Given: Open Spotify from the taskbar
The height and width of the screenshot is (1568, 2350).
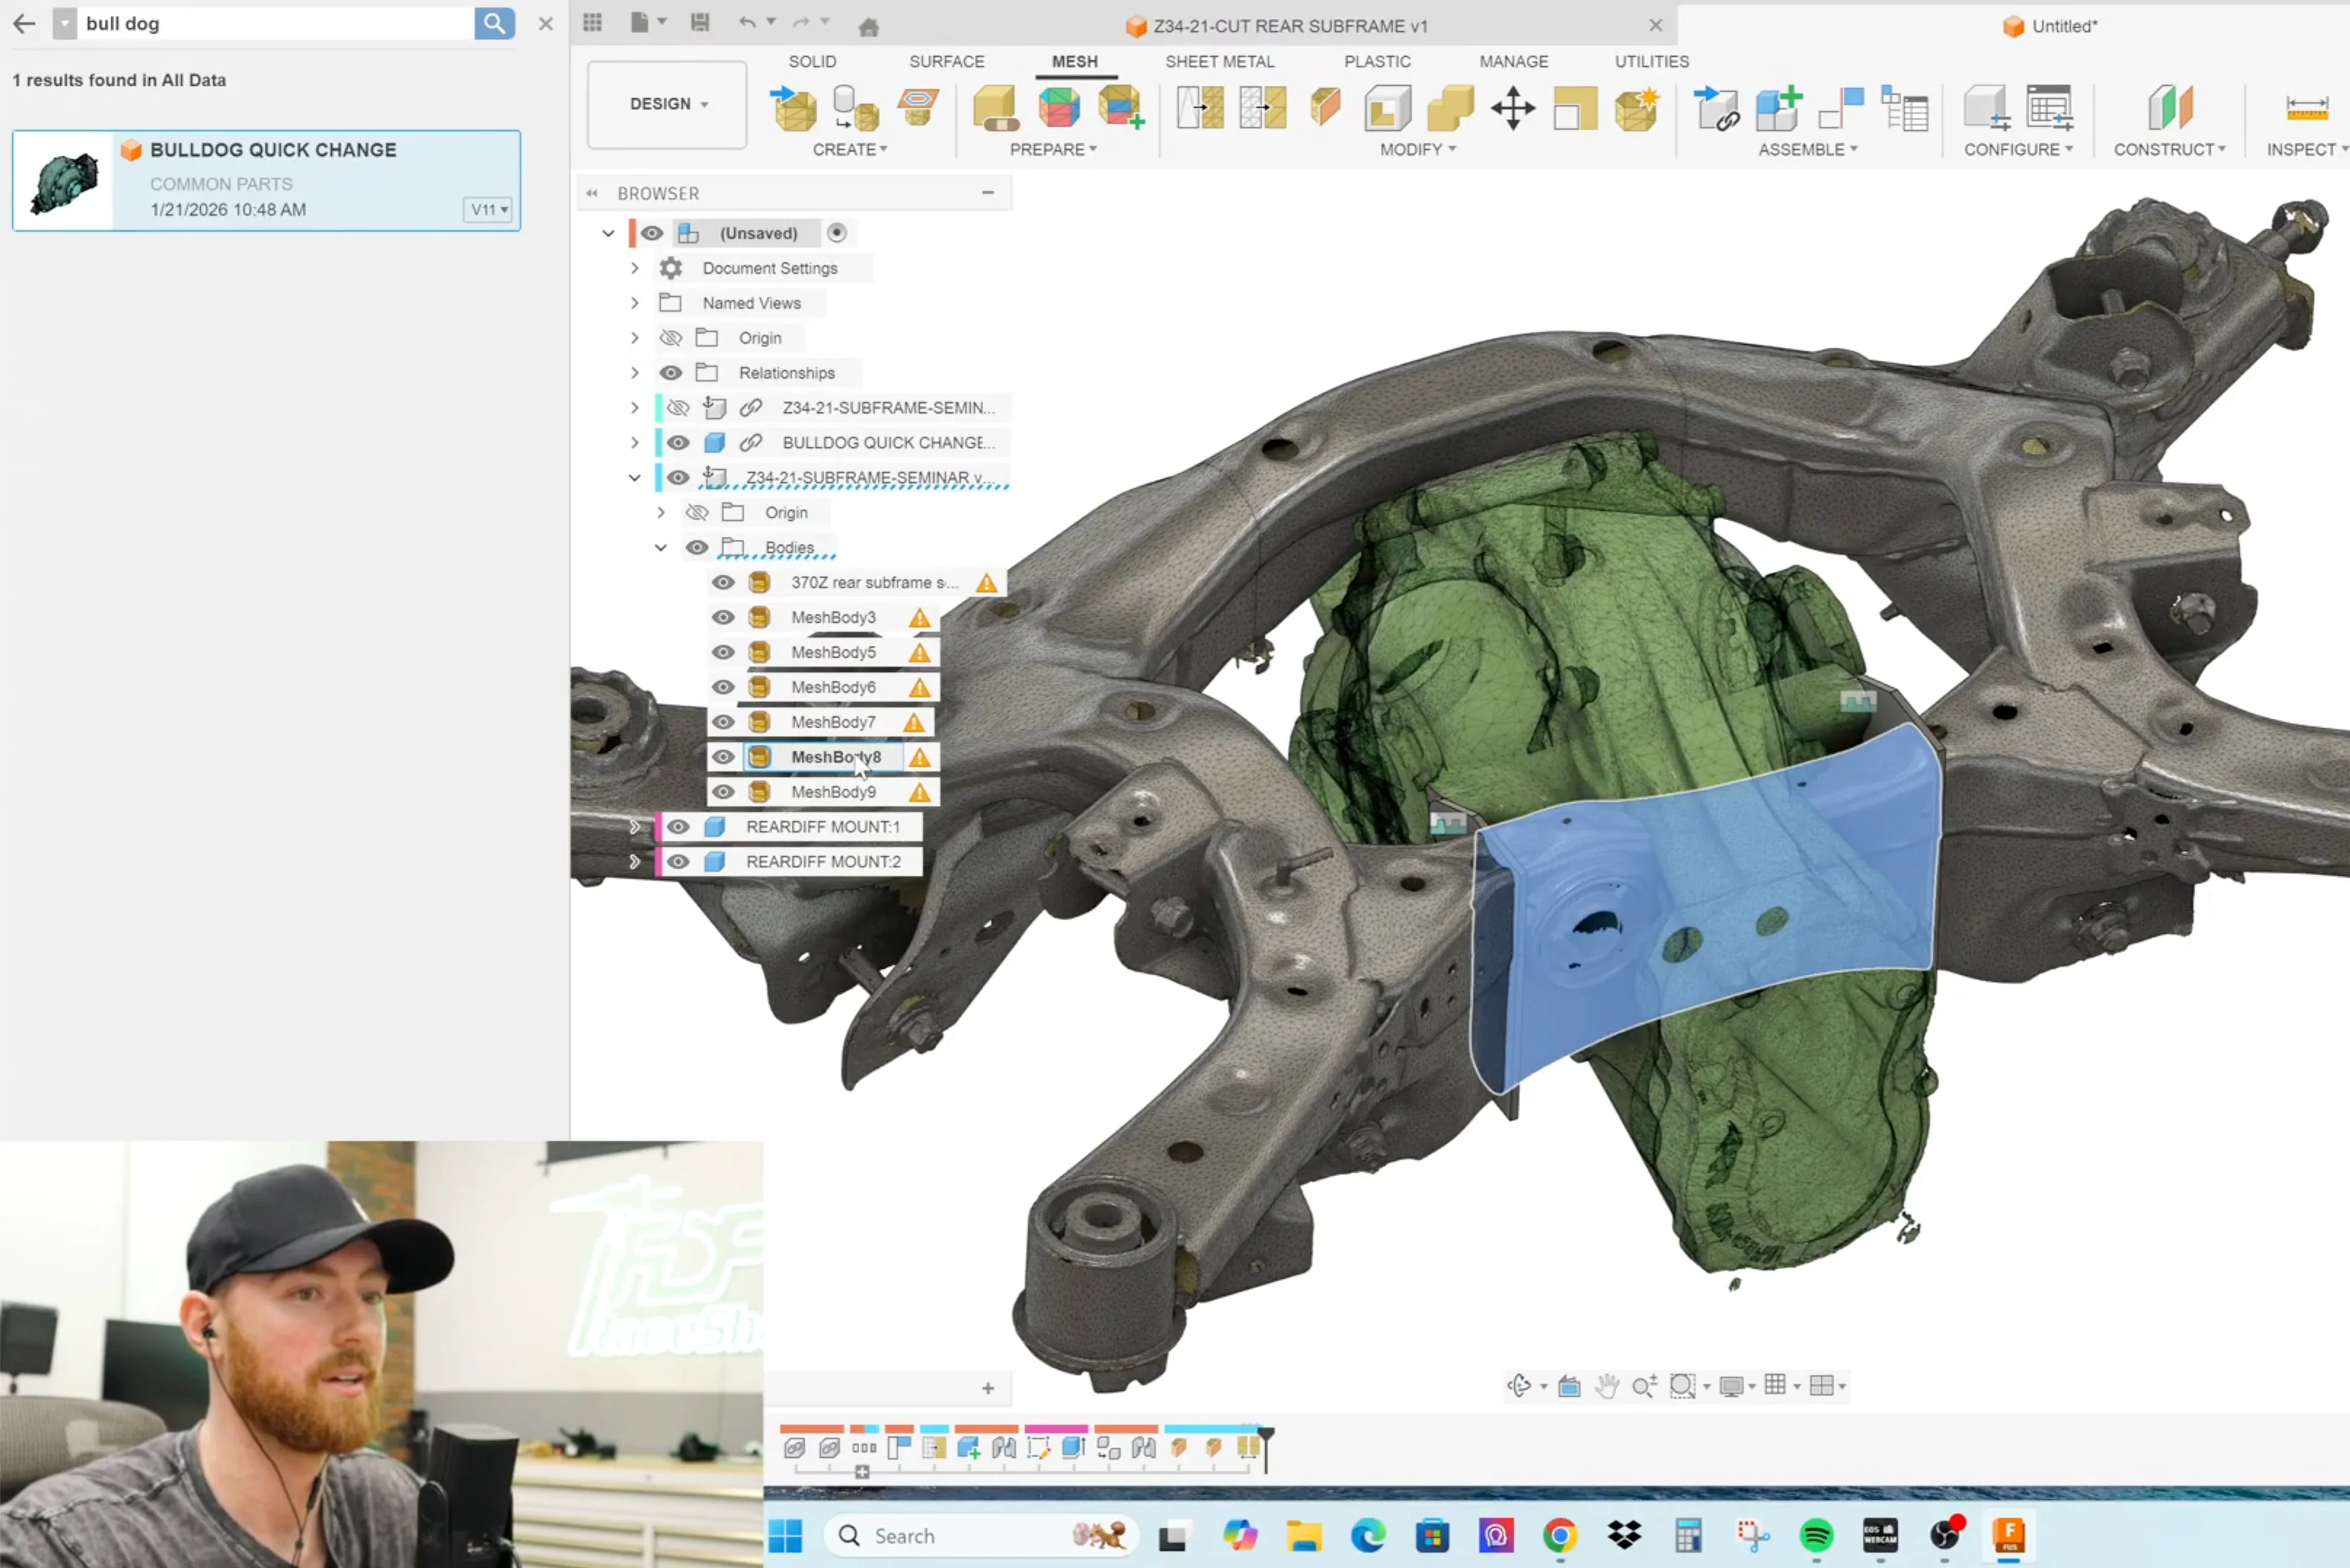Looking at the screenshot, I should pos(1815,1535).
